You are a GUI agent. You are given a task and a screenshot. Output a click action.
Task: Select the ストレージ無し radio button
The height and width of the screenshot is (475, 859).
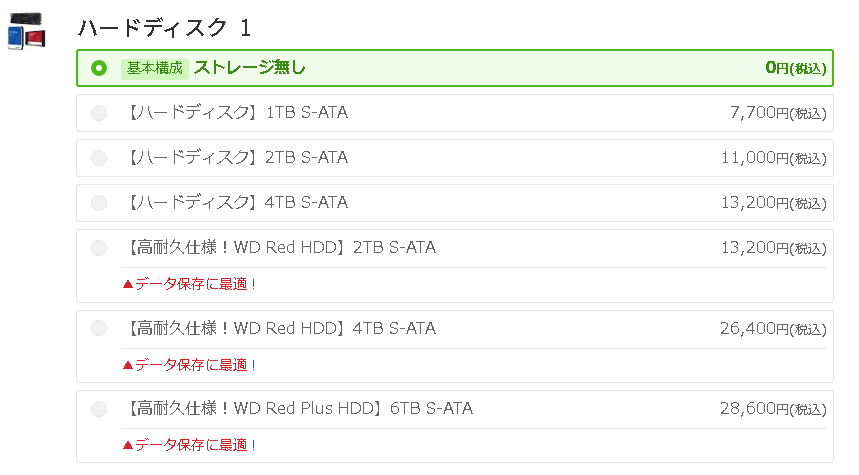99,68
